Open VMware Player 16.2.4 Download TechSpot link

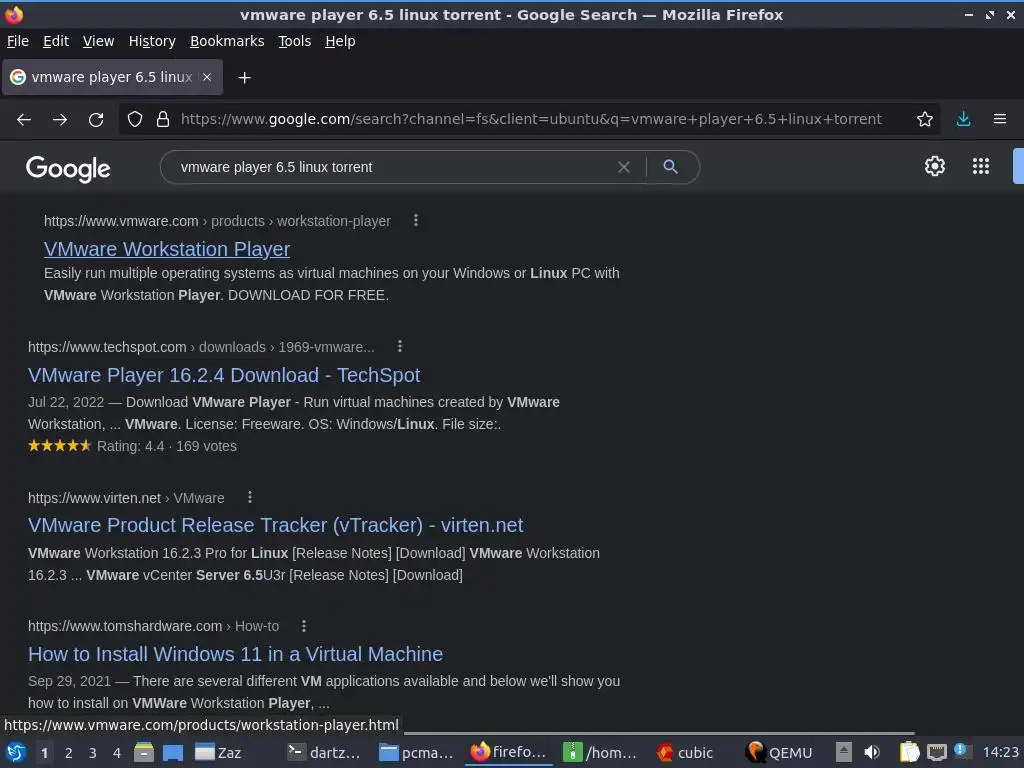tap(224, 375)
